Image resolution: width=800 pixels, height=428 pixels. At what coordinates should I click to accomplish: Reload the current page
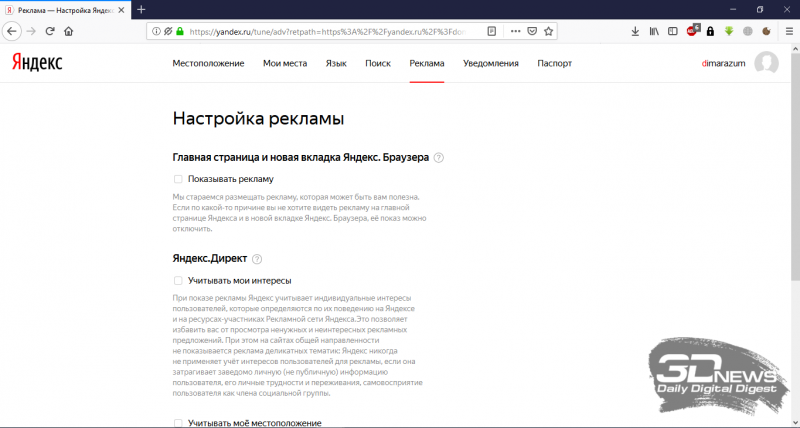pyautogui.click(x=49, y=31)
